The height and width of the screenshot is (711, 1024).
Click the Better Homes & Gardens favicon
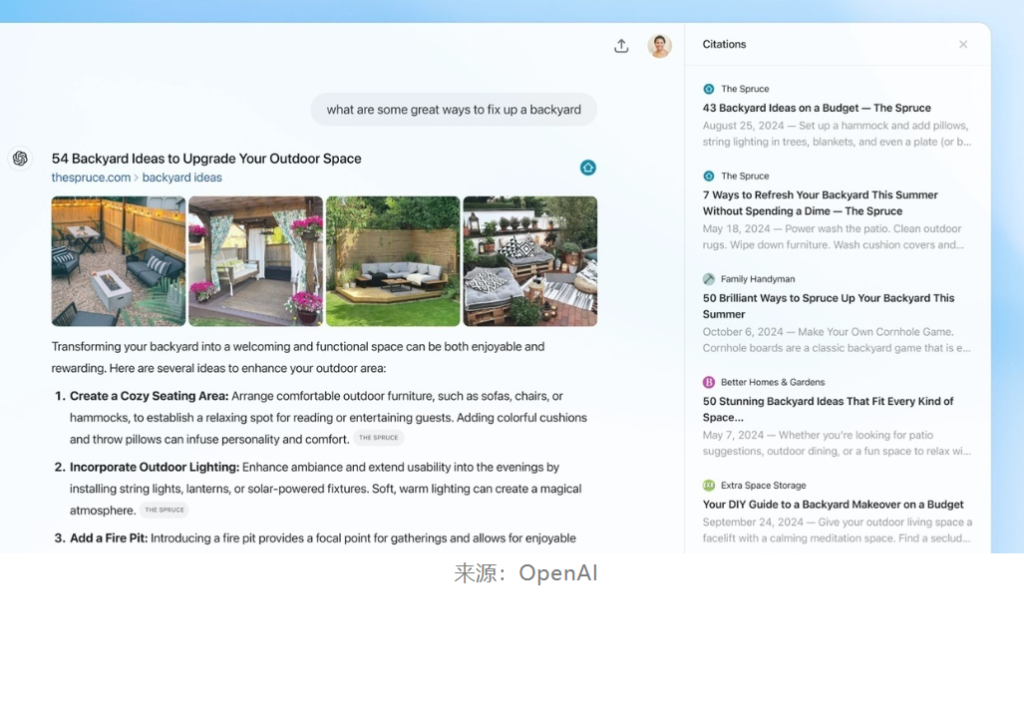point(709,382)
